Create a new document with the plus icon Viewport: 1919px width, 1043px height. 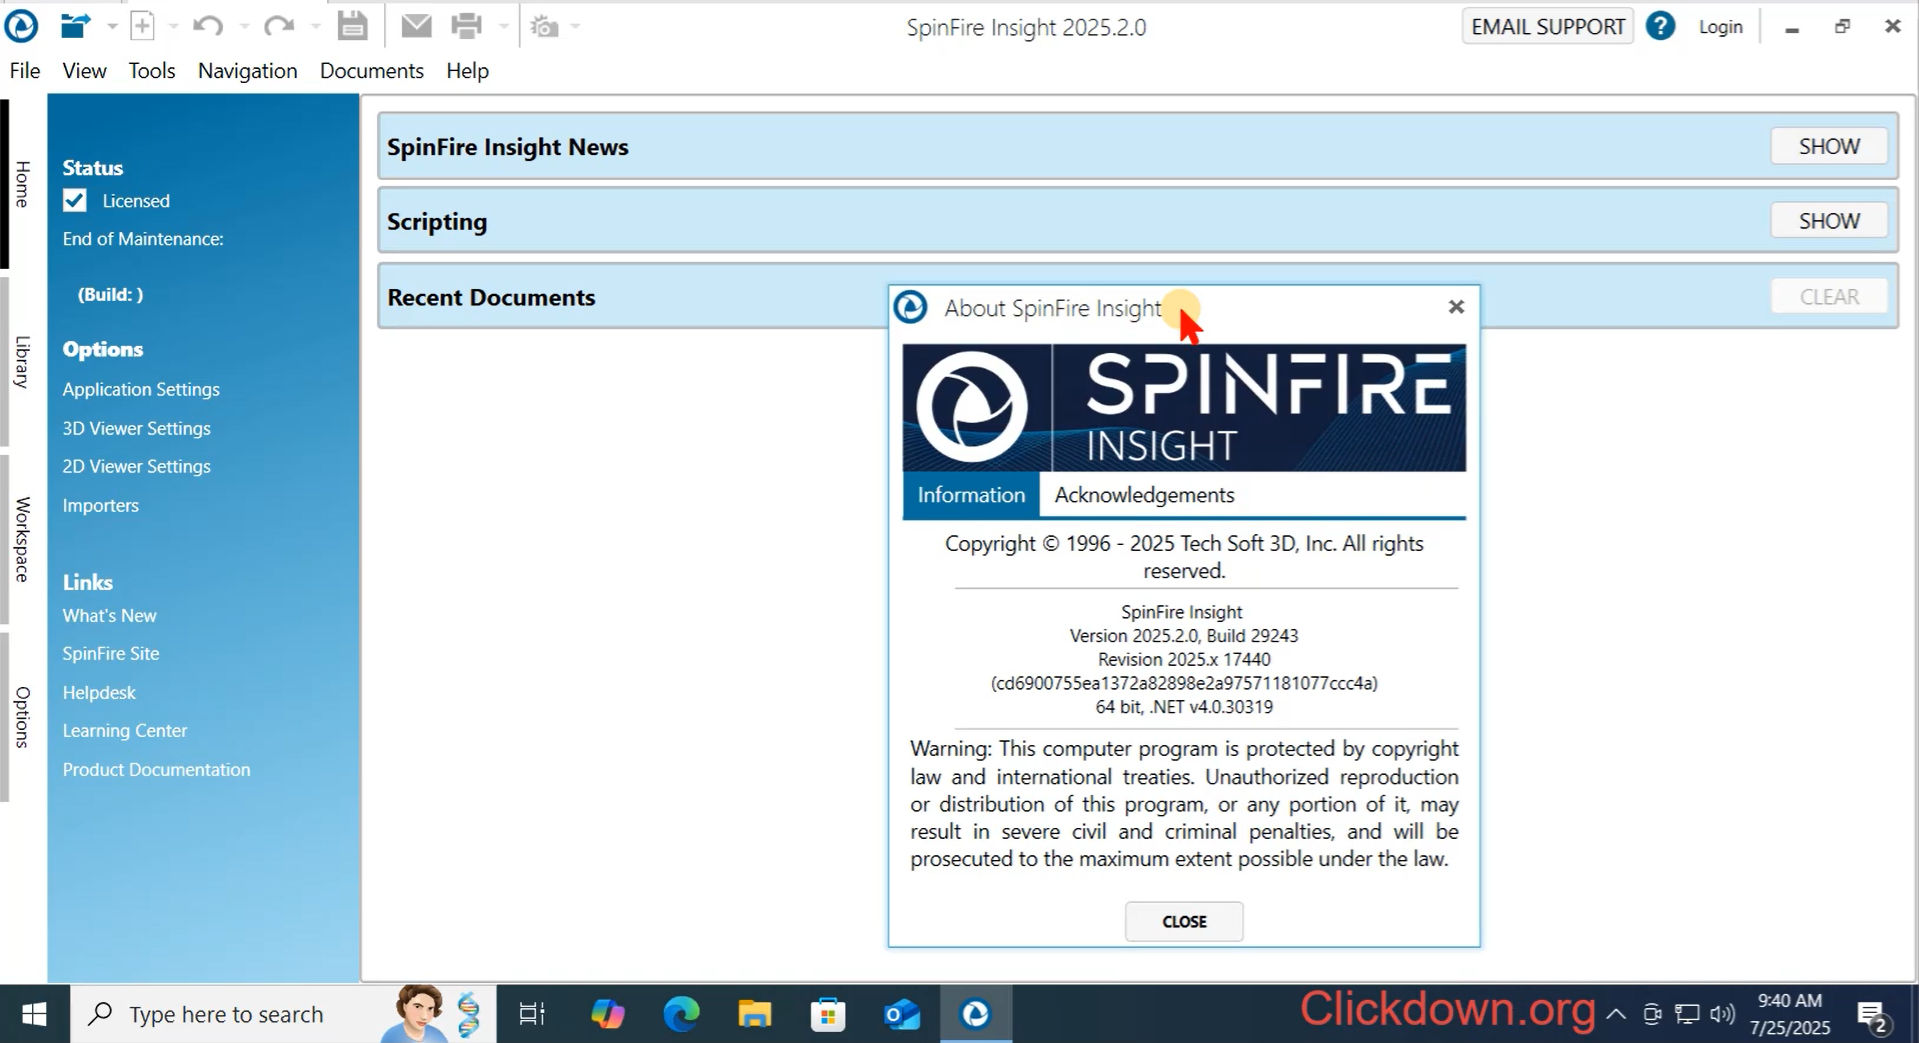(142, 25)
